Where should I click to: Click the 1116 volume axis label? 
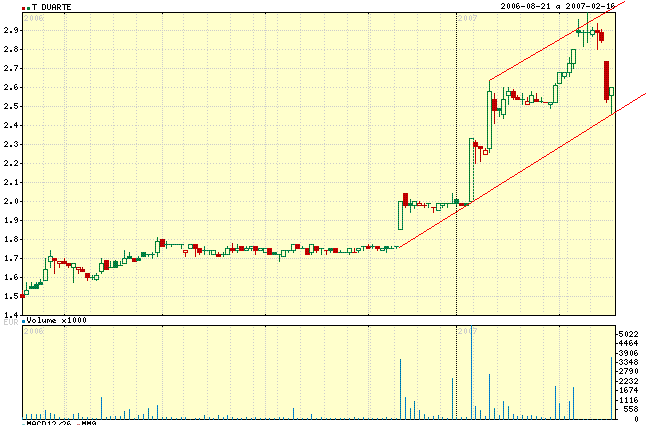click(628, 400)
